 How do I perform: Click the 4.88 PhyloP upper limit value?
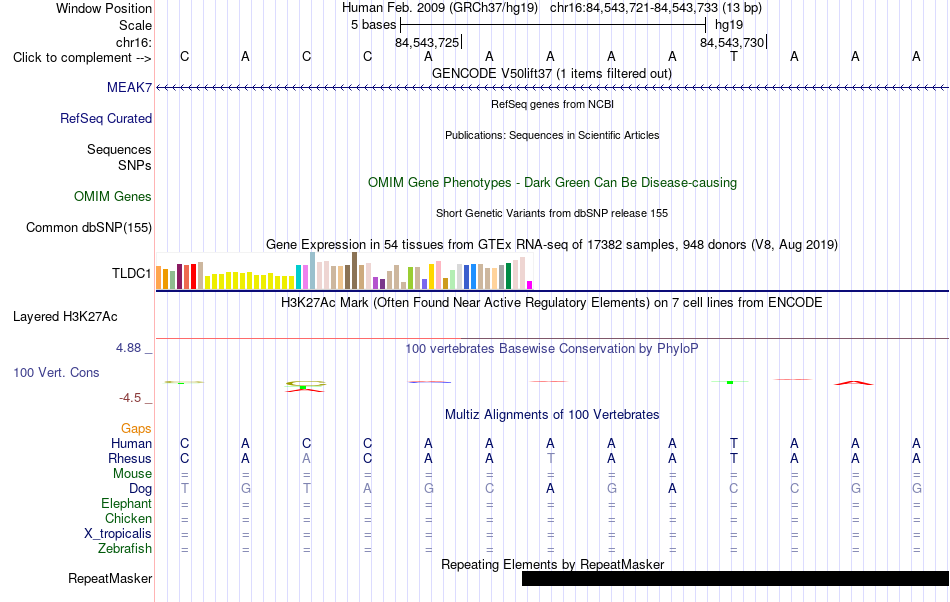click(x=128, y=348)
